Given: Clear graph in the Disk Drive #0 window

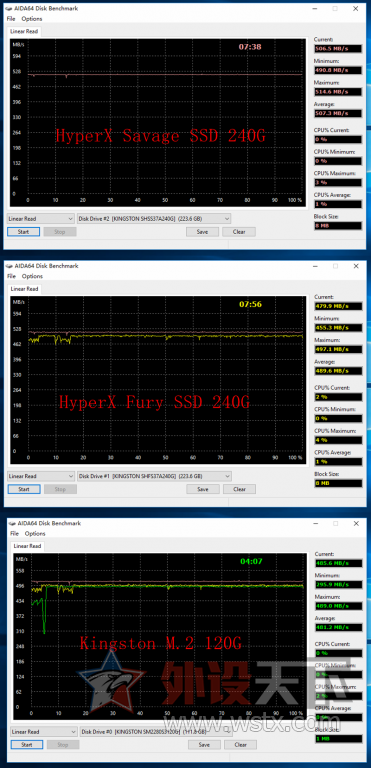Looking at the screenshot, I should coord(241,744).
